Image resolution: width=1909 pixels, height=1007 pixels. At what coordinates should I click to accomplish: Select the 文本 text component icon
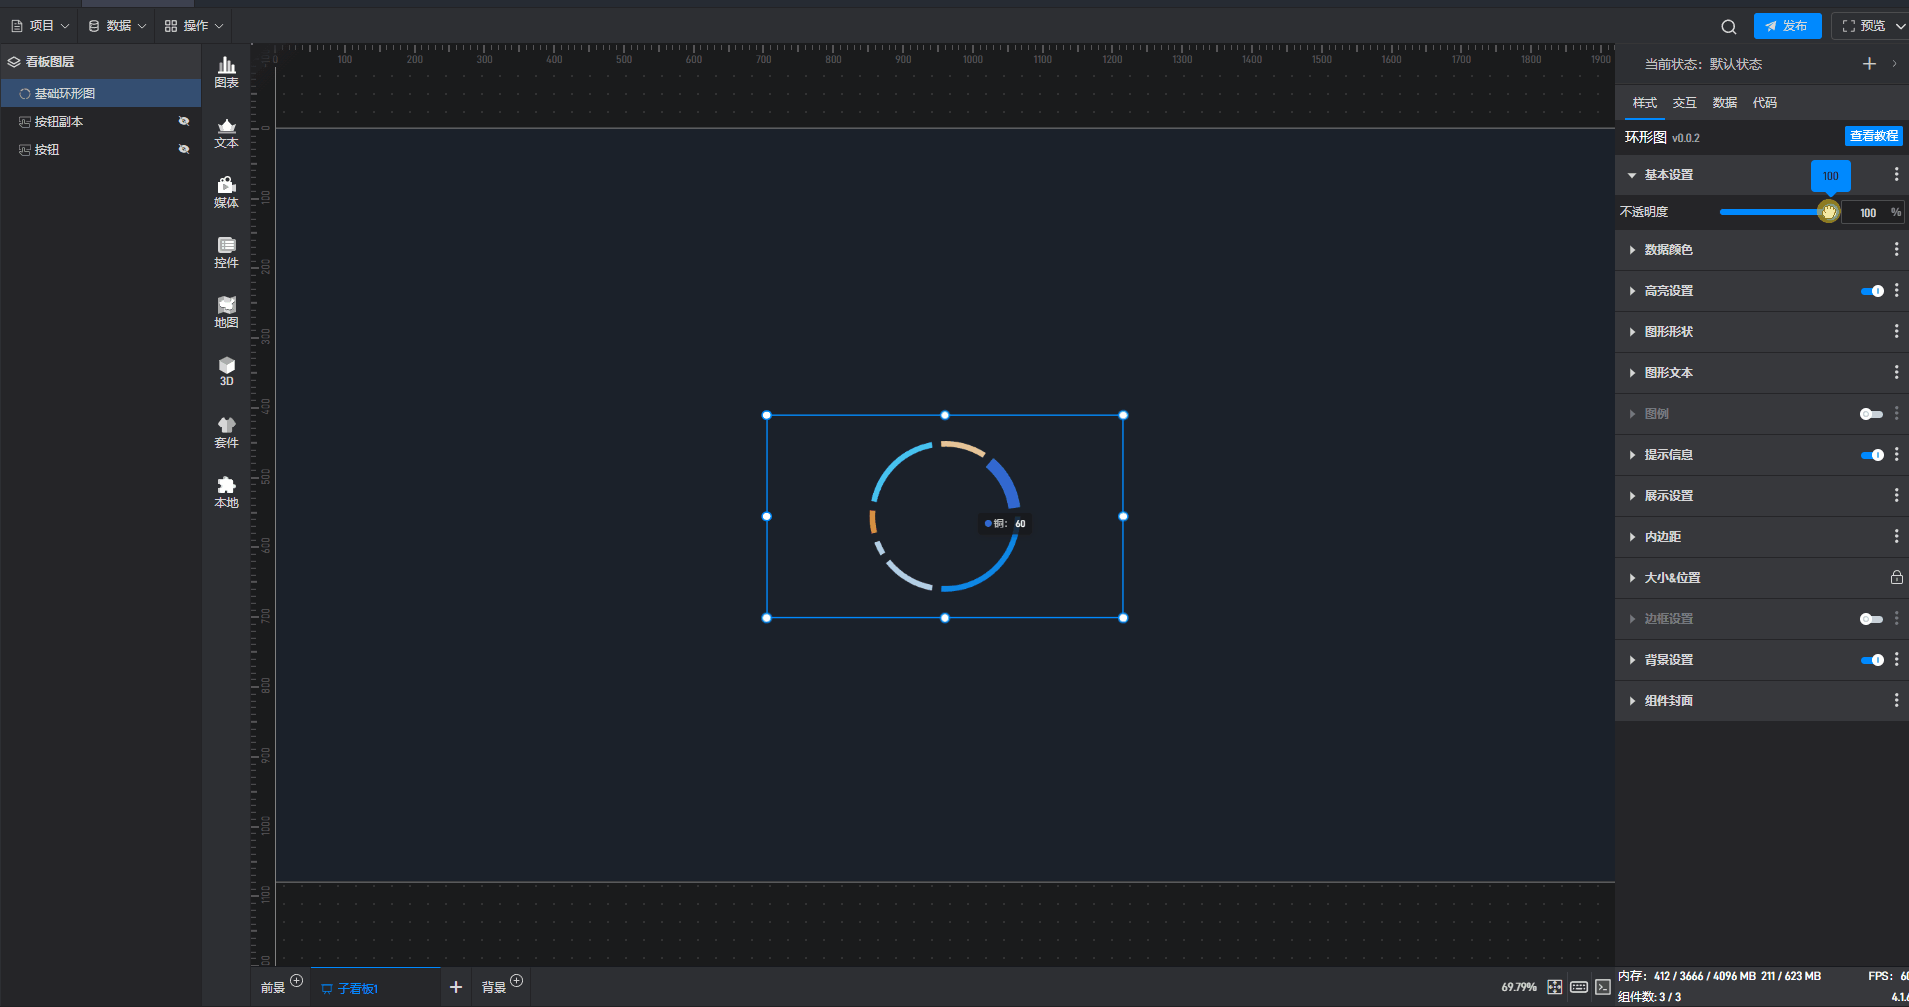[227, 132]
